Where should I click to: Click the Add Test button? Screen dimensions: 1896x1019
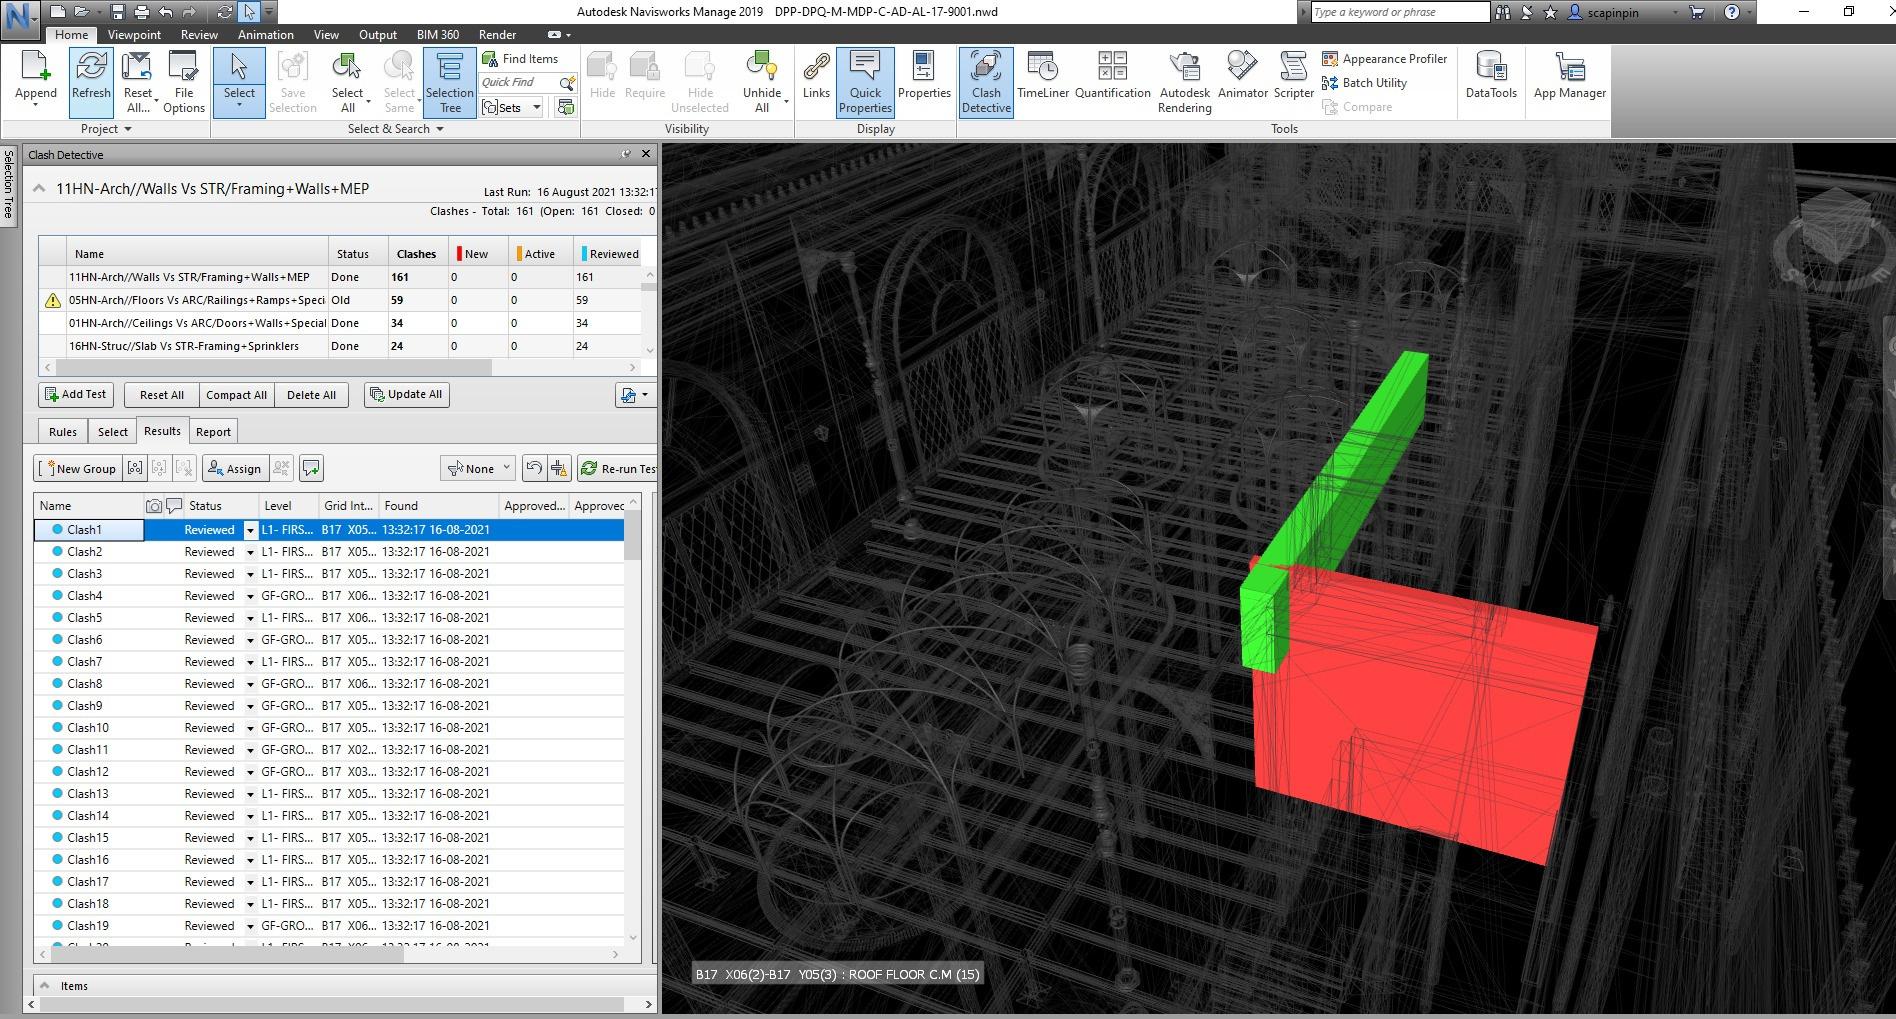pyautogui.click(x=76, y=395)
